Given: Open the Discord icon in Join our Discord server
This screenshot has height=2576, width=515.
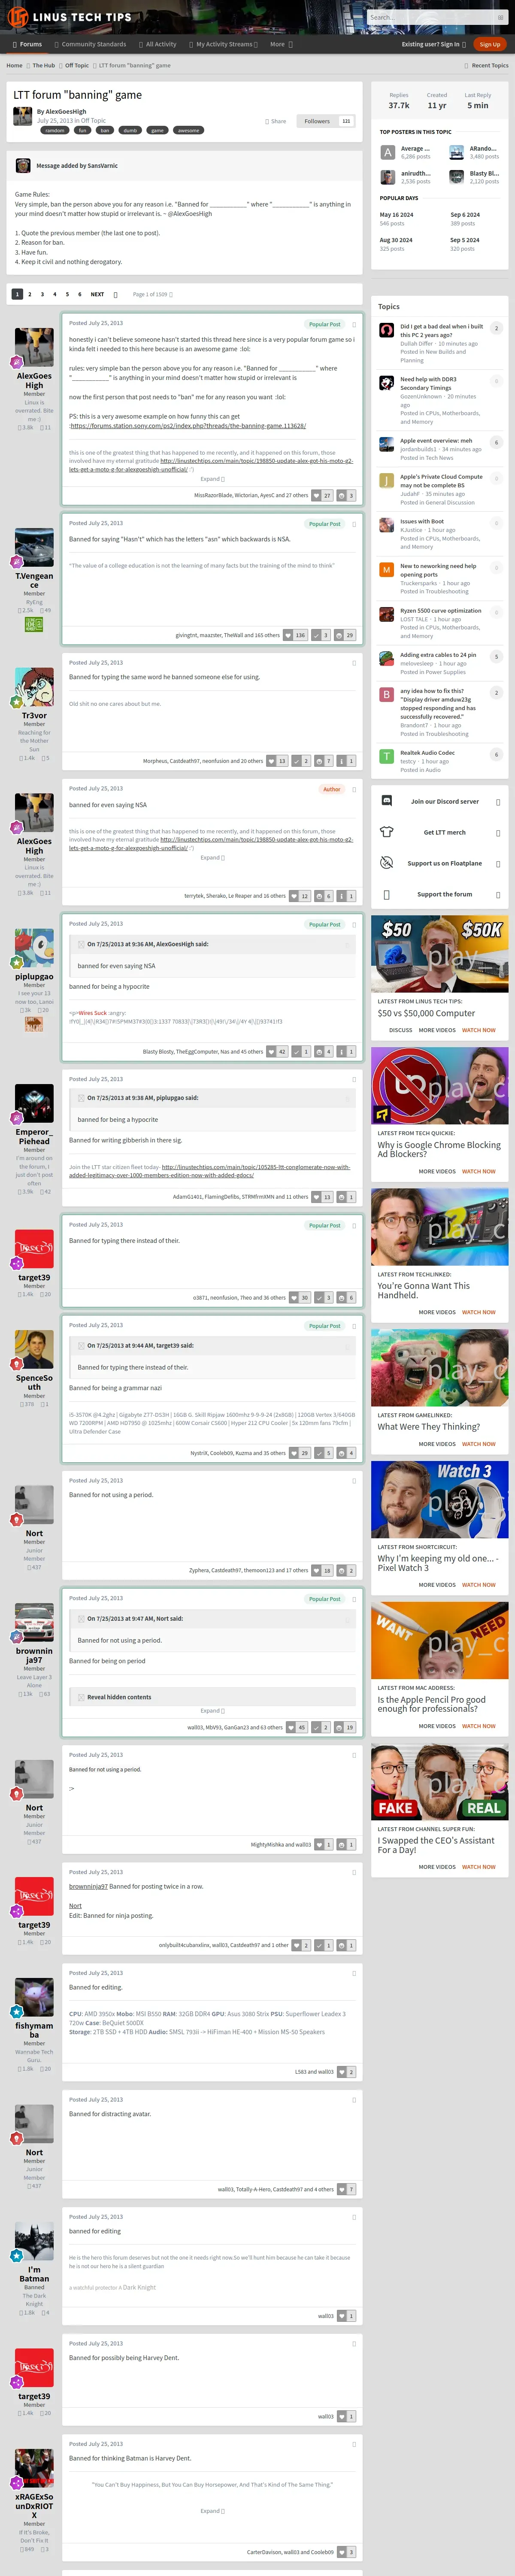Looking at the screenshot, I should (387, 801).
